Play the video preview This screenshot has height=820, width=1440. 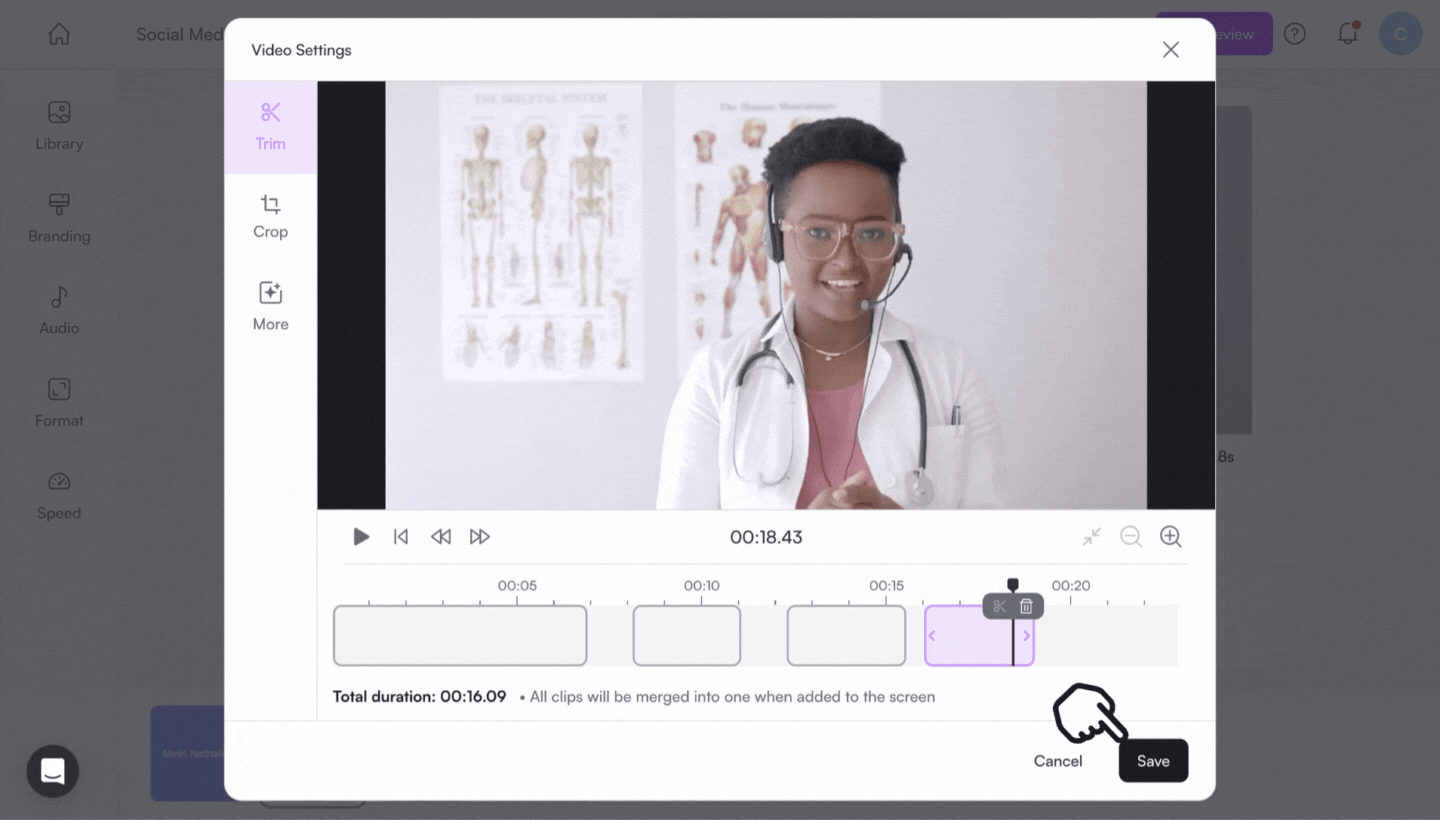click(x=361, y=537)
